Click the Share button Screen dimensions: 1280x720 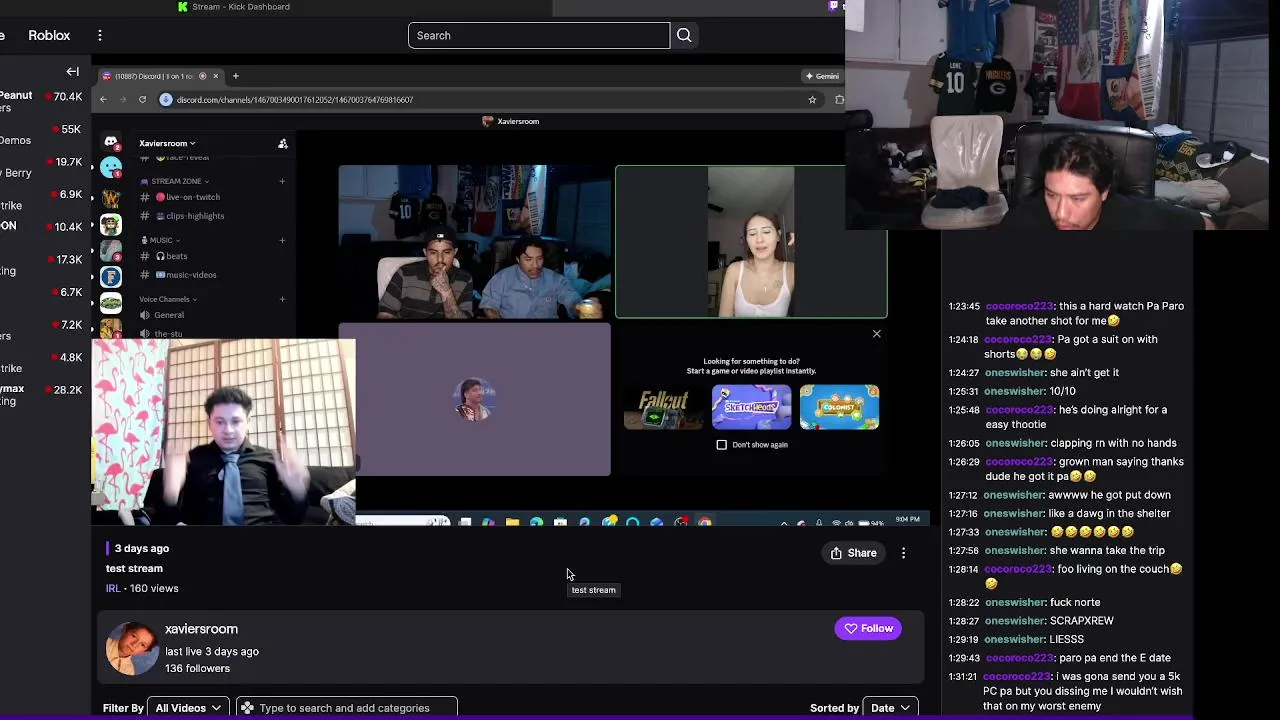click(x=853, y=553)
